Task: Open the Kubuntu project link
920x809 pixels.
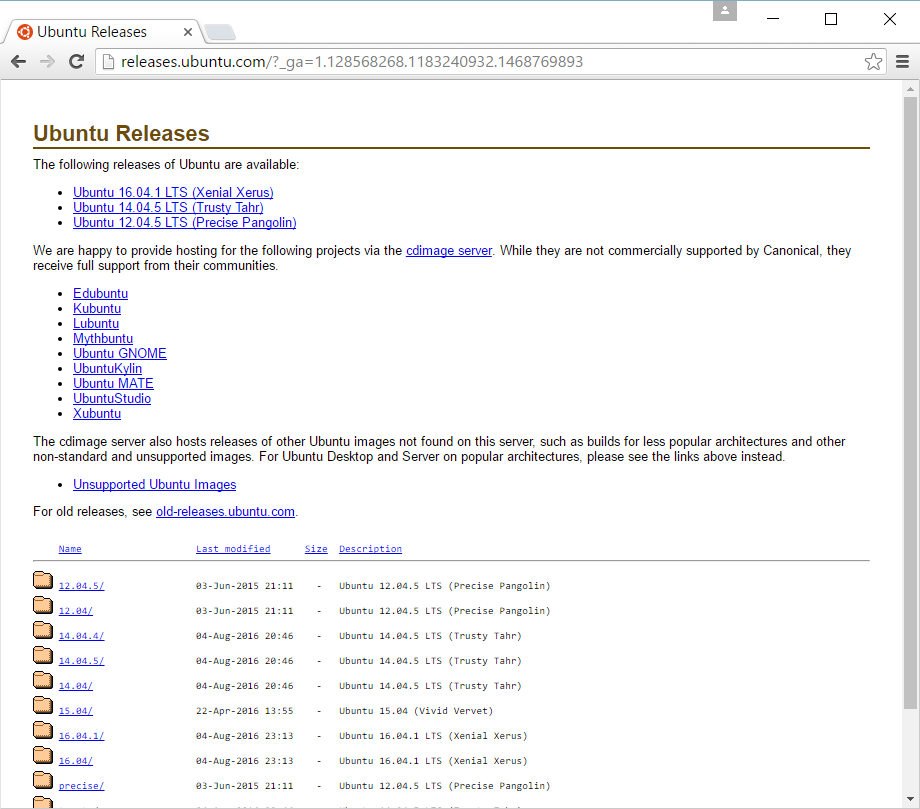Action: click(97, 309)
